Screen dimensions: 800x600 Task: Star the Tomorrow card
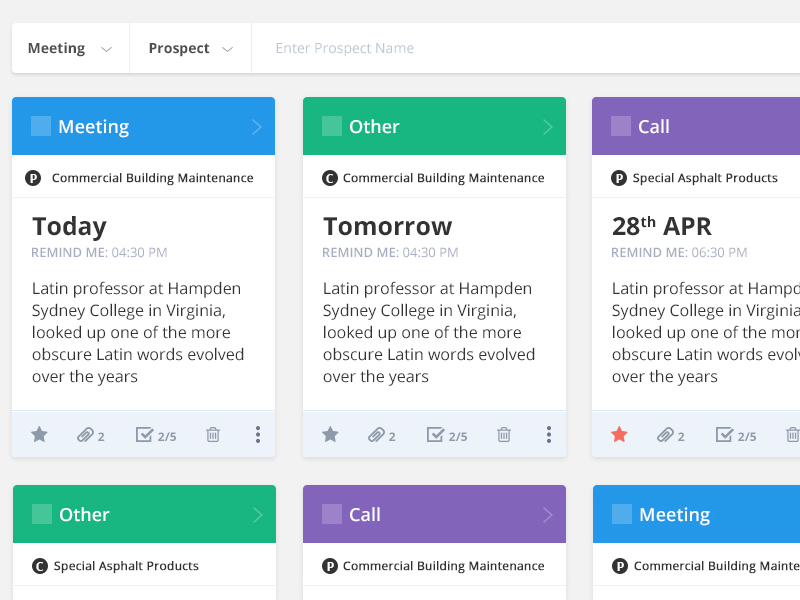click(x=330, y=435)
